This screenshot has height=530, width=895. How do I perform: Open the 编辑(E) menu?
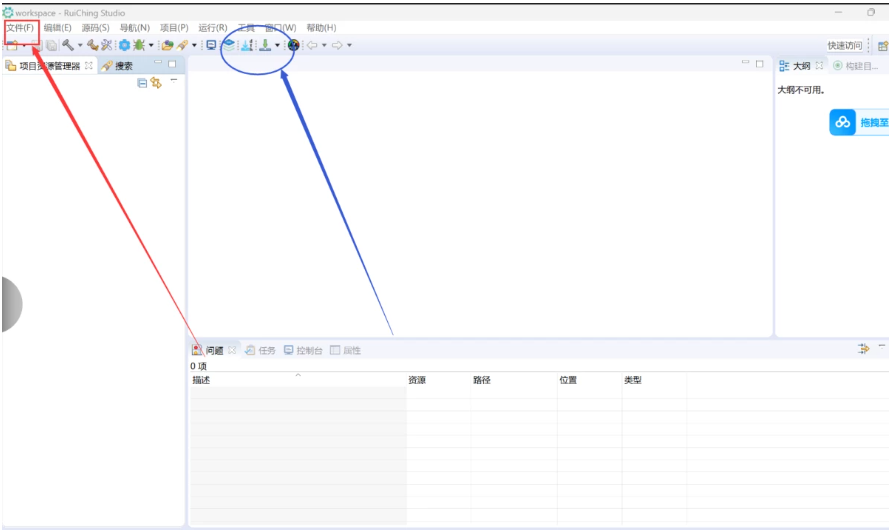tap(58, 27)
